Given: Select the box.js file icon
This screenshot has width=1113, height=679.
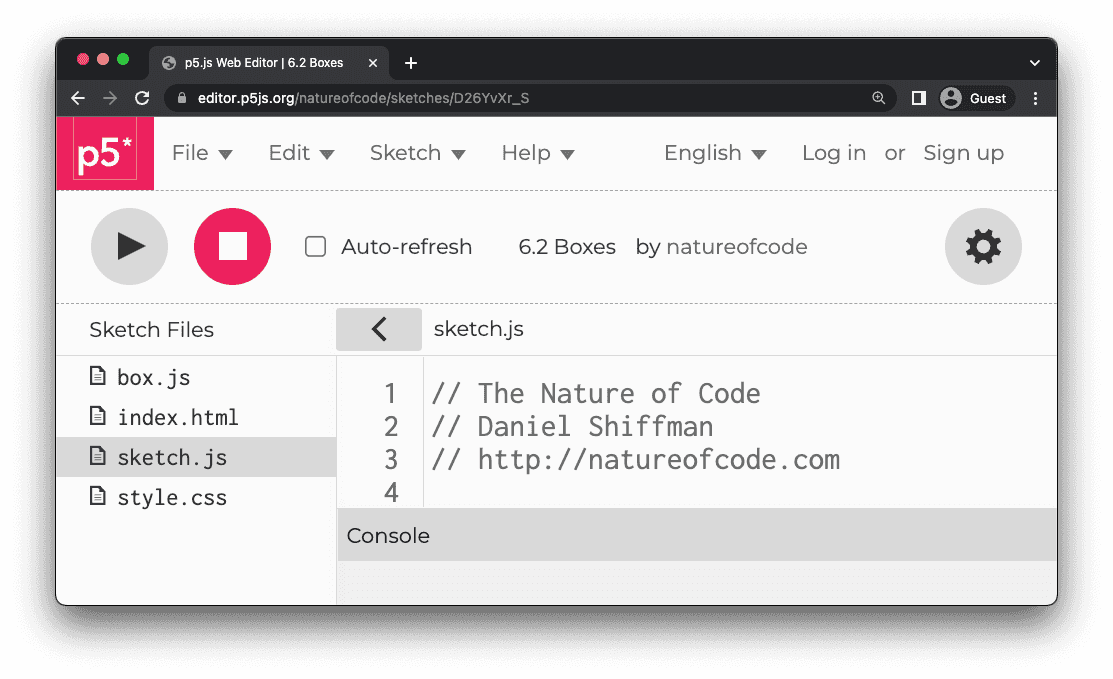Looking at the screenshot, I should point(97,377).
